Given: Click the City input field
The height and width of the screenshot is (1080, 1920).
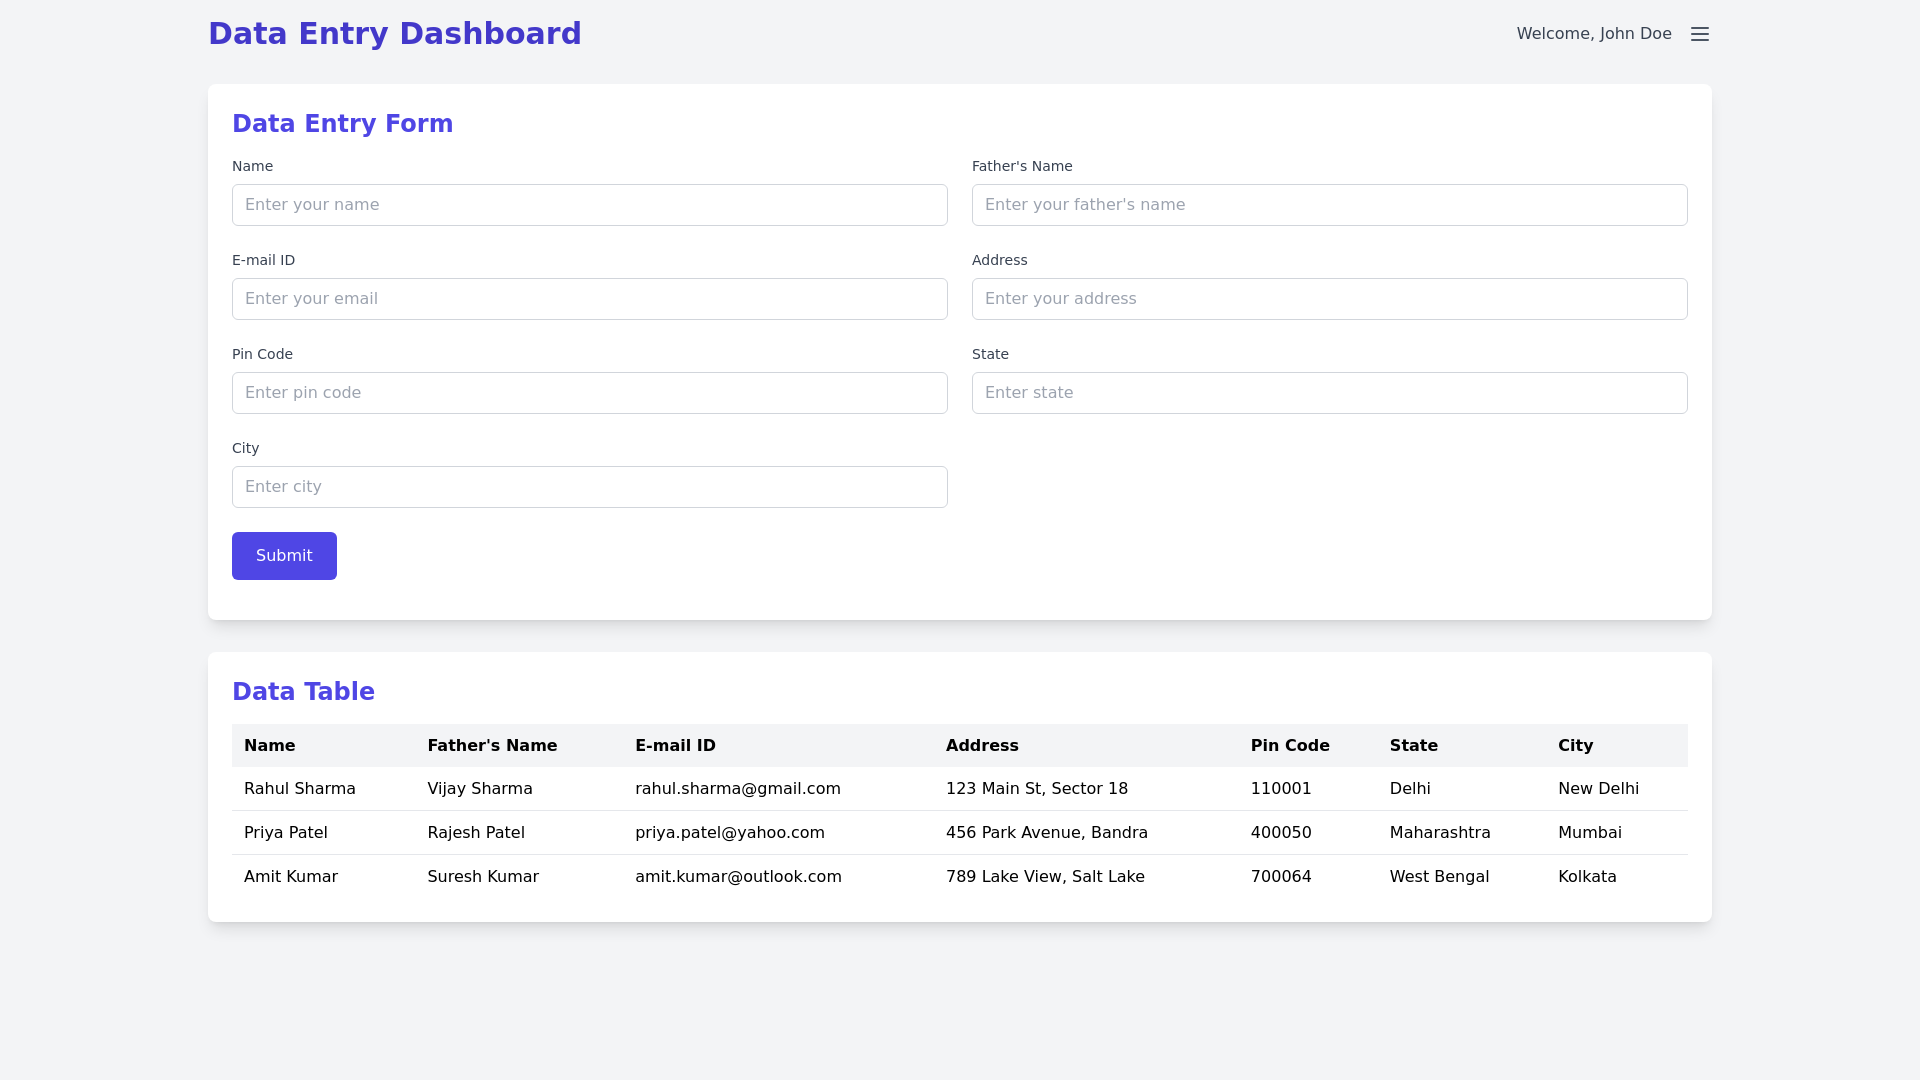Looking at the screenshot, I should click(589, 486).
